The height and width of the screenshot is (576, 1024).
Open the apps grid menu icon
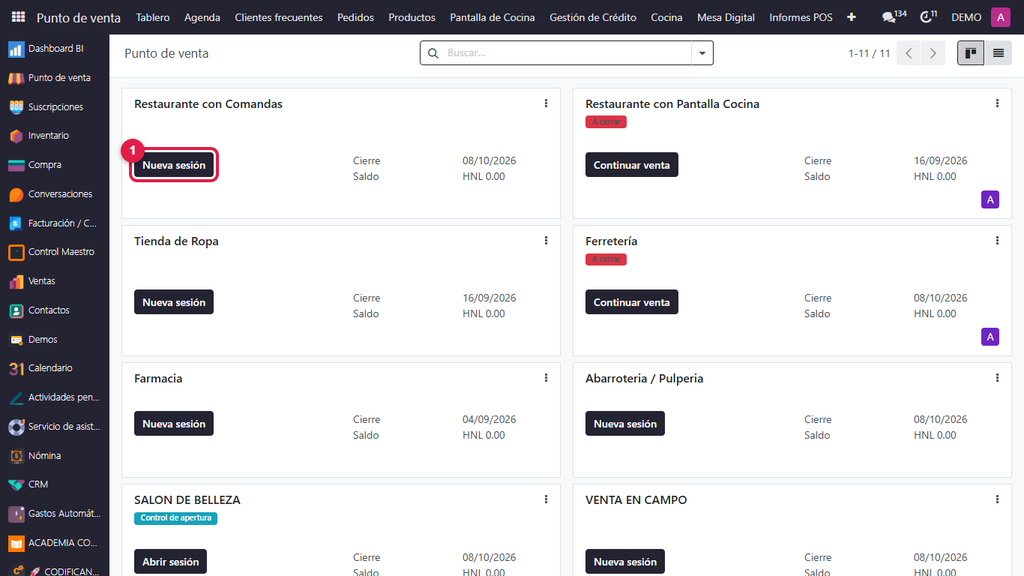18,17
